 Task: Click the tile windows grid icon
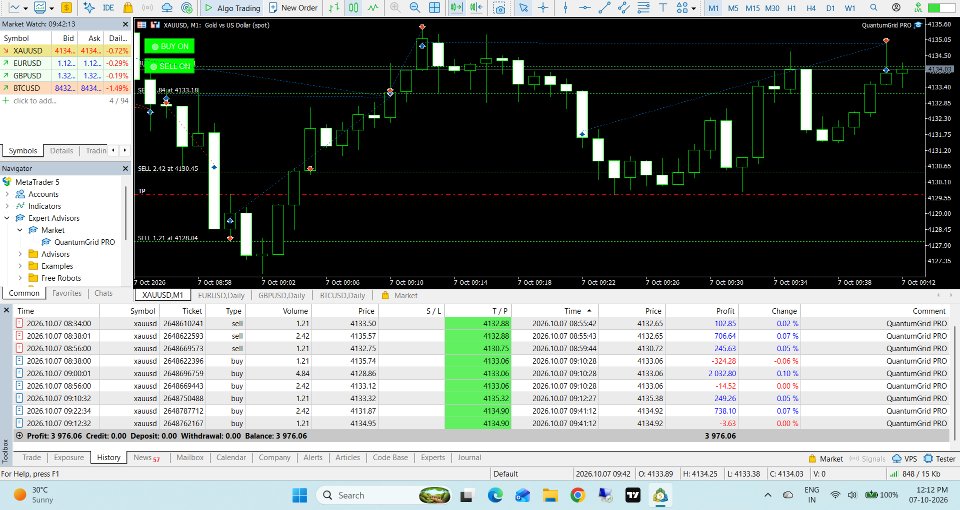435,7
